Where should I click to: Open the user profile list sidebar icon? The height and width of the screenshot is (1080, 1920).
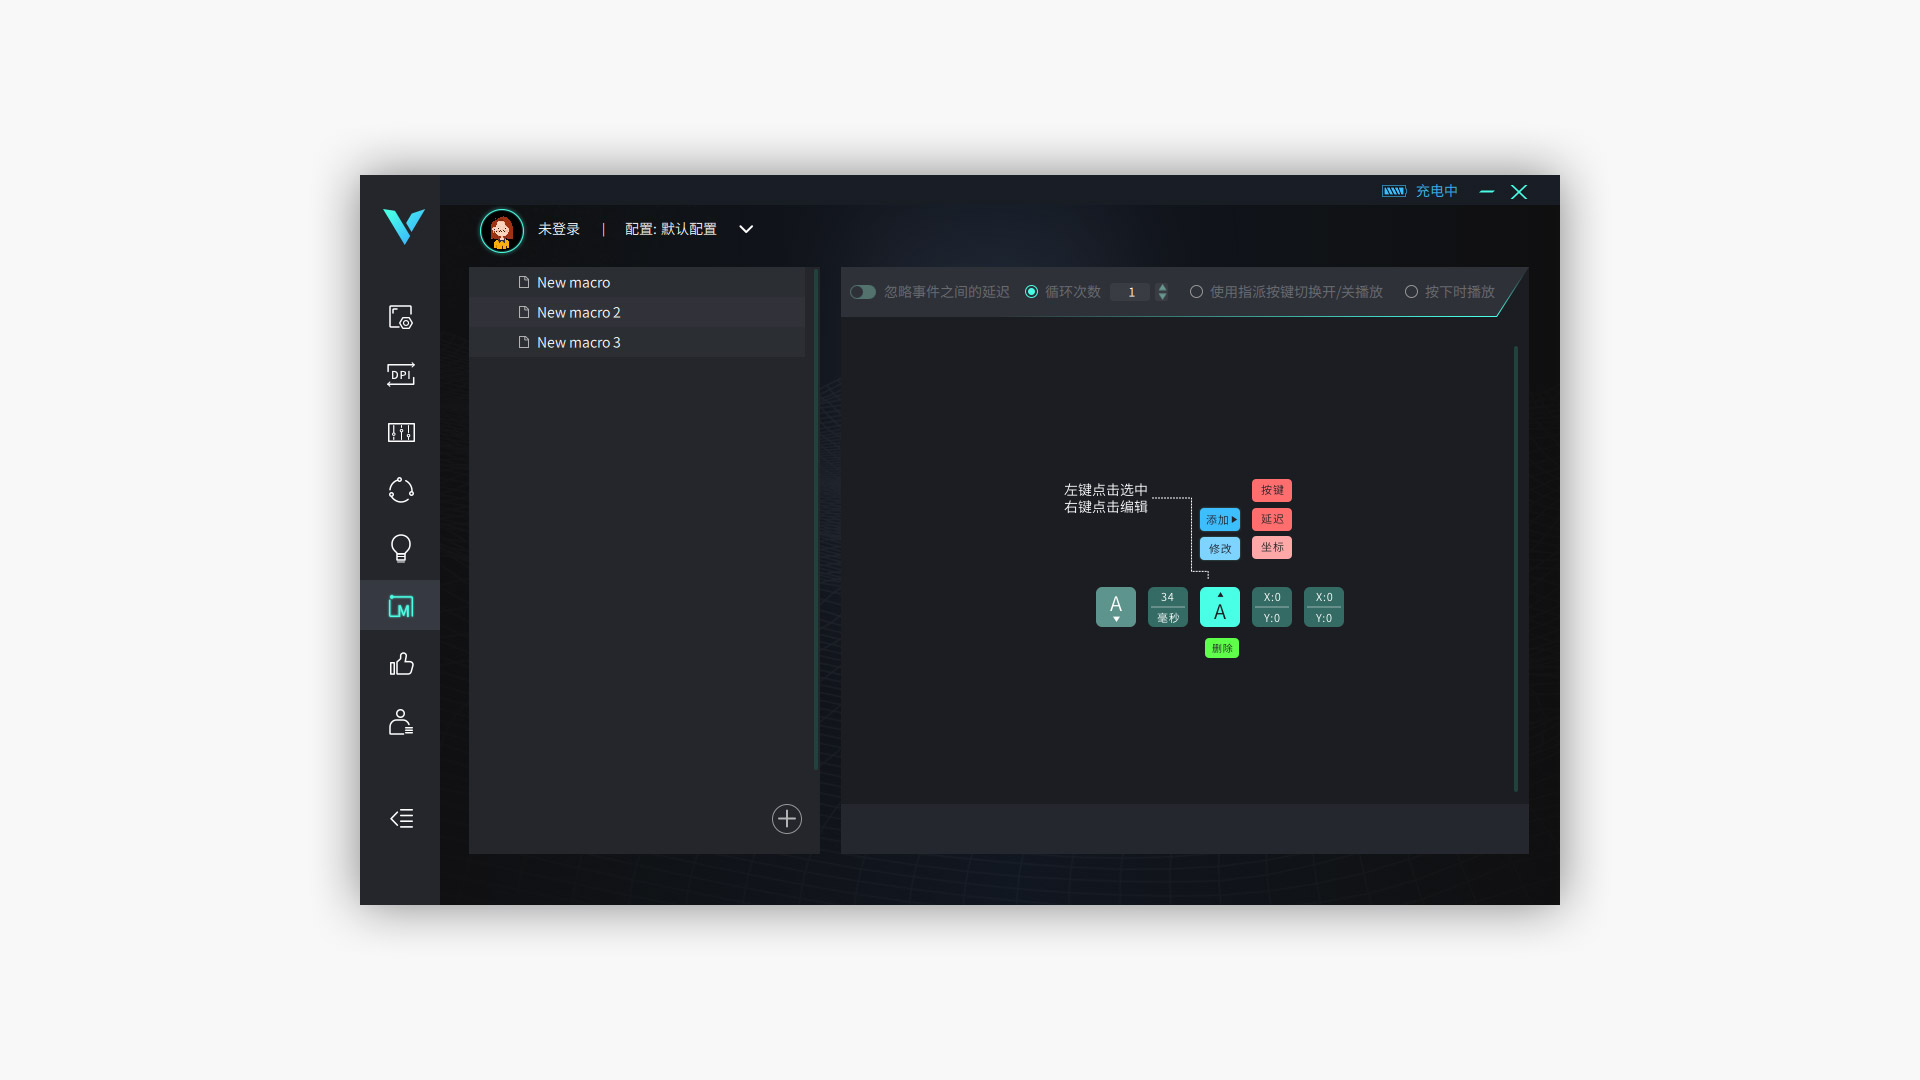point(401,722)
